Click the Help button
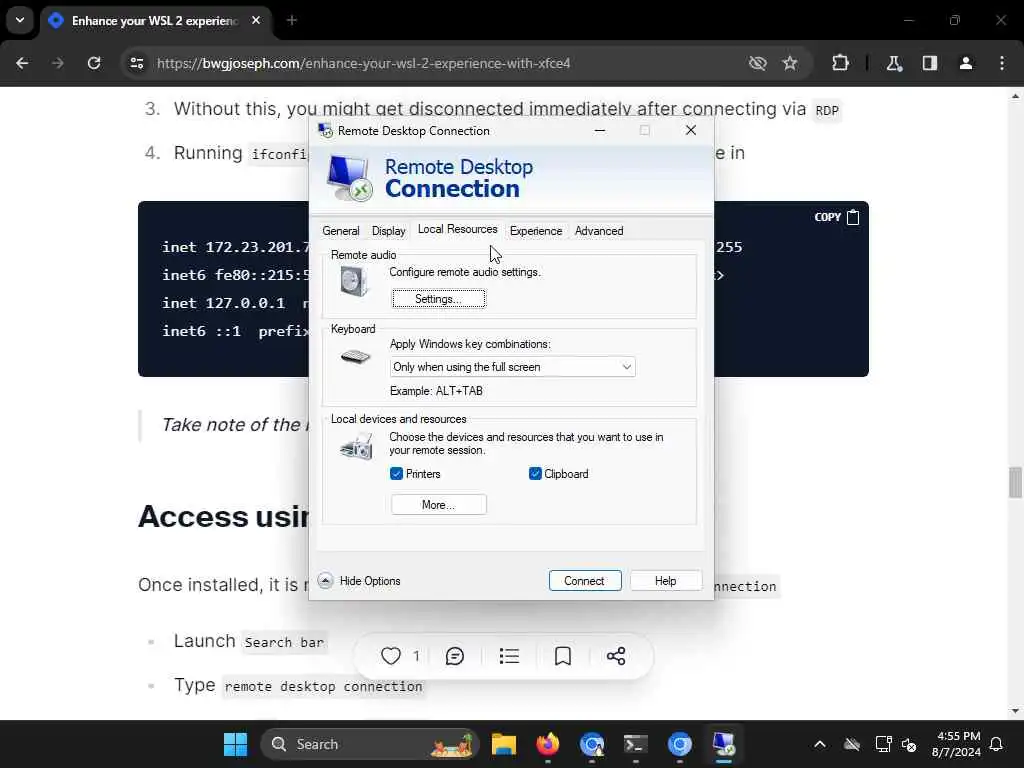 665,581
